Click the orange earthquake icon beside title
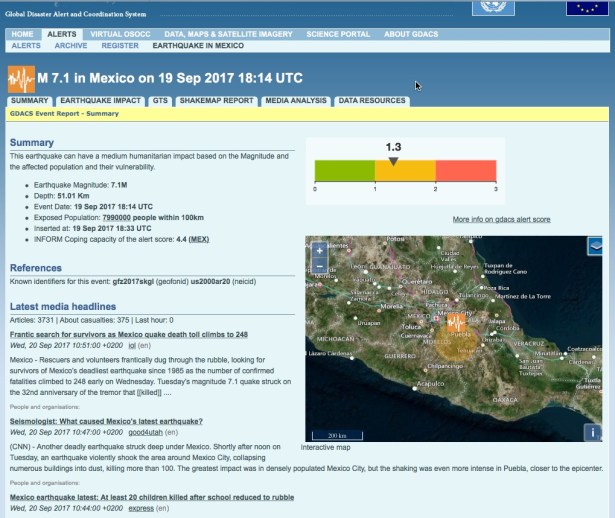 (21, 78)
